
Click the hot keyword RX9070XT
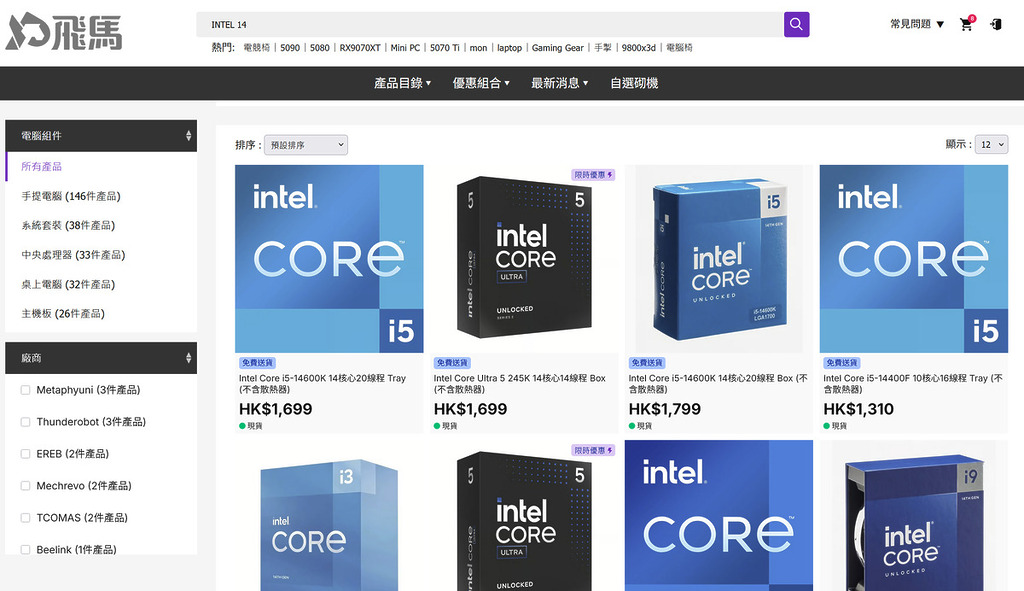click(360, 48)
